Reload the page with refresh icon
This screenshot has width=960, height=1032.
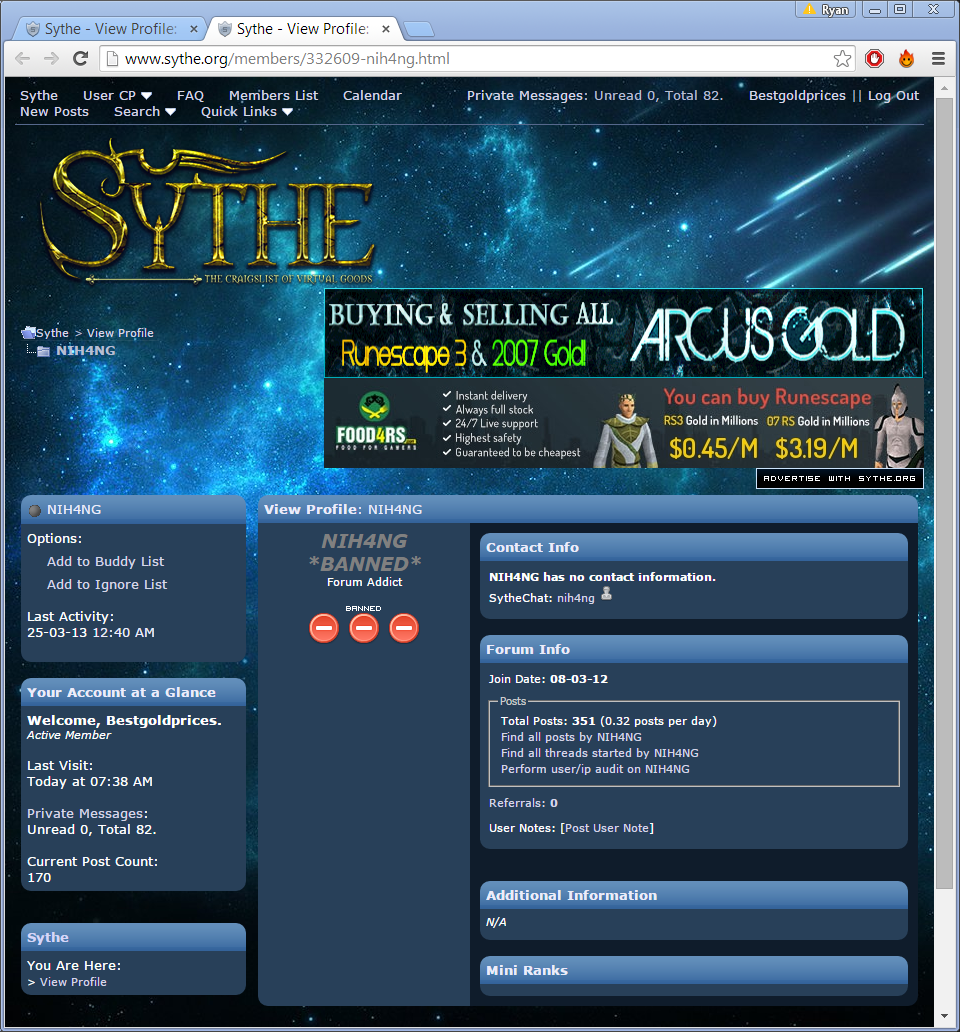80,59
